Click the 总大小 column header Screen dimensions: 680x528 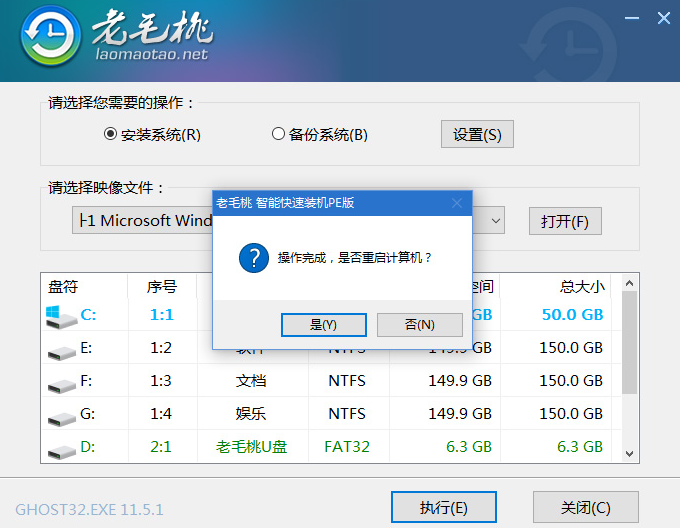tap(582, 286)
